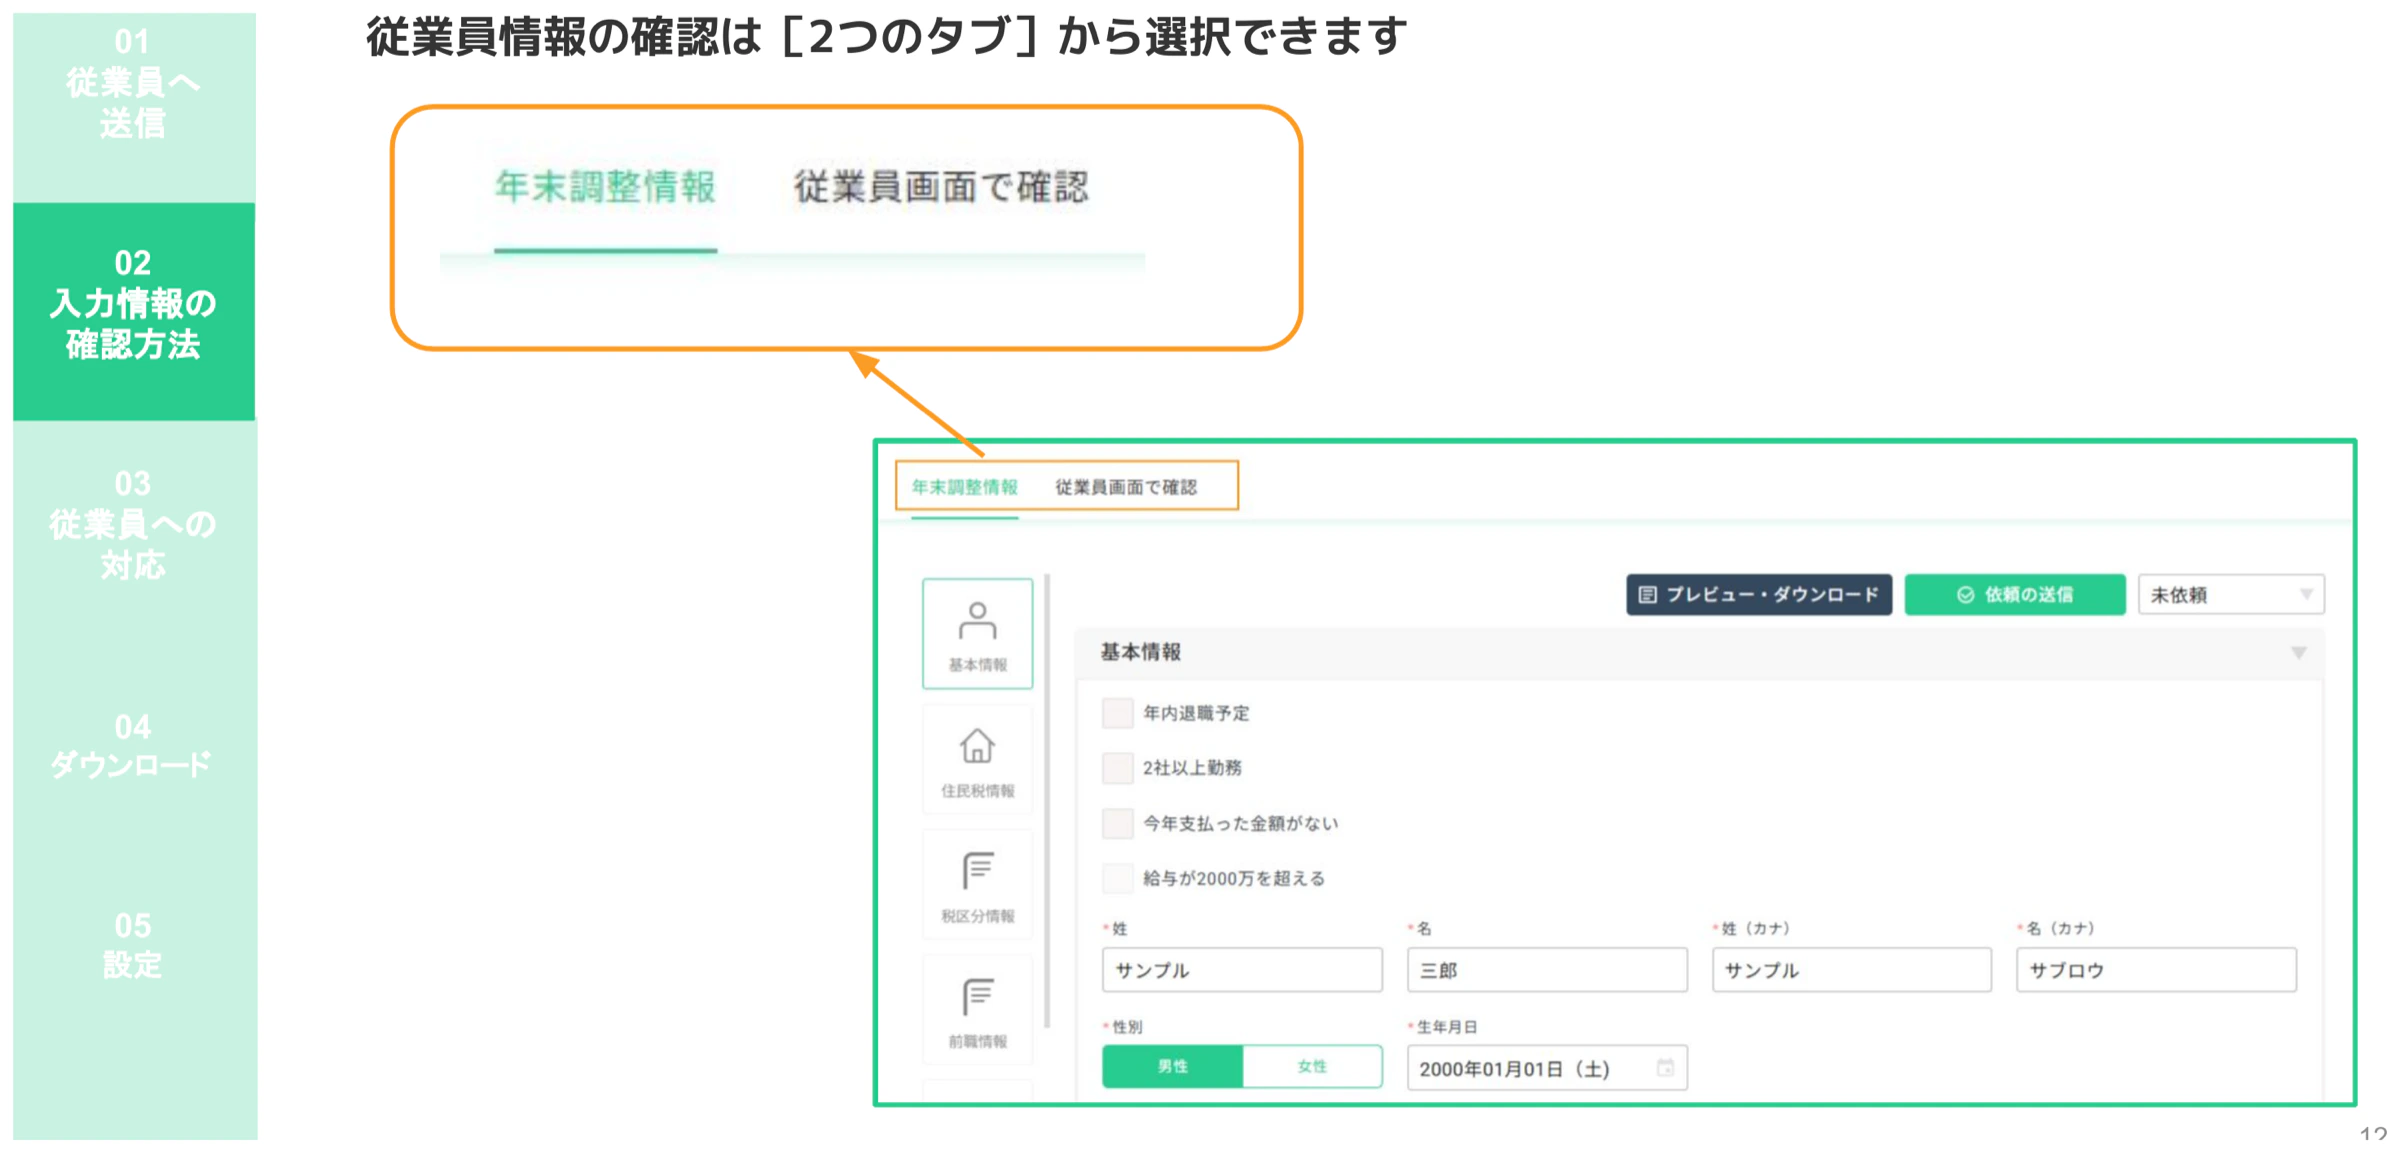Click the calendar icon in 生年月日 field

point(1665,1068)
